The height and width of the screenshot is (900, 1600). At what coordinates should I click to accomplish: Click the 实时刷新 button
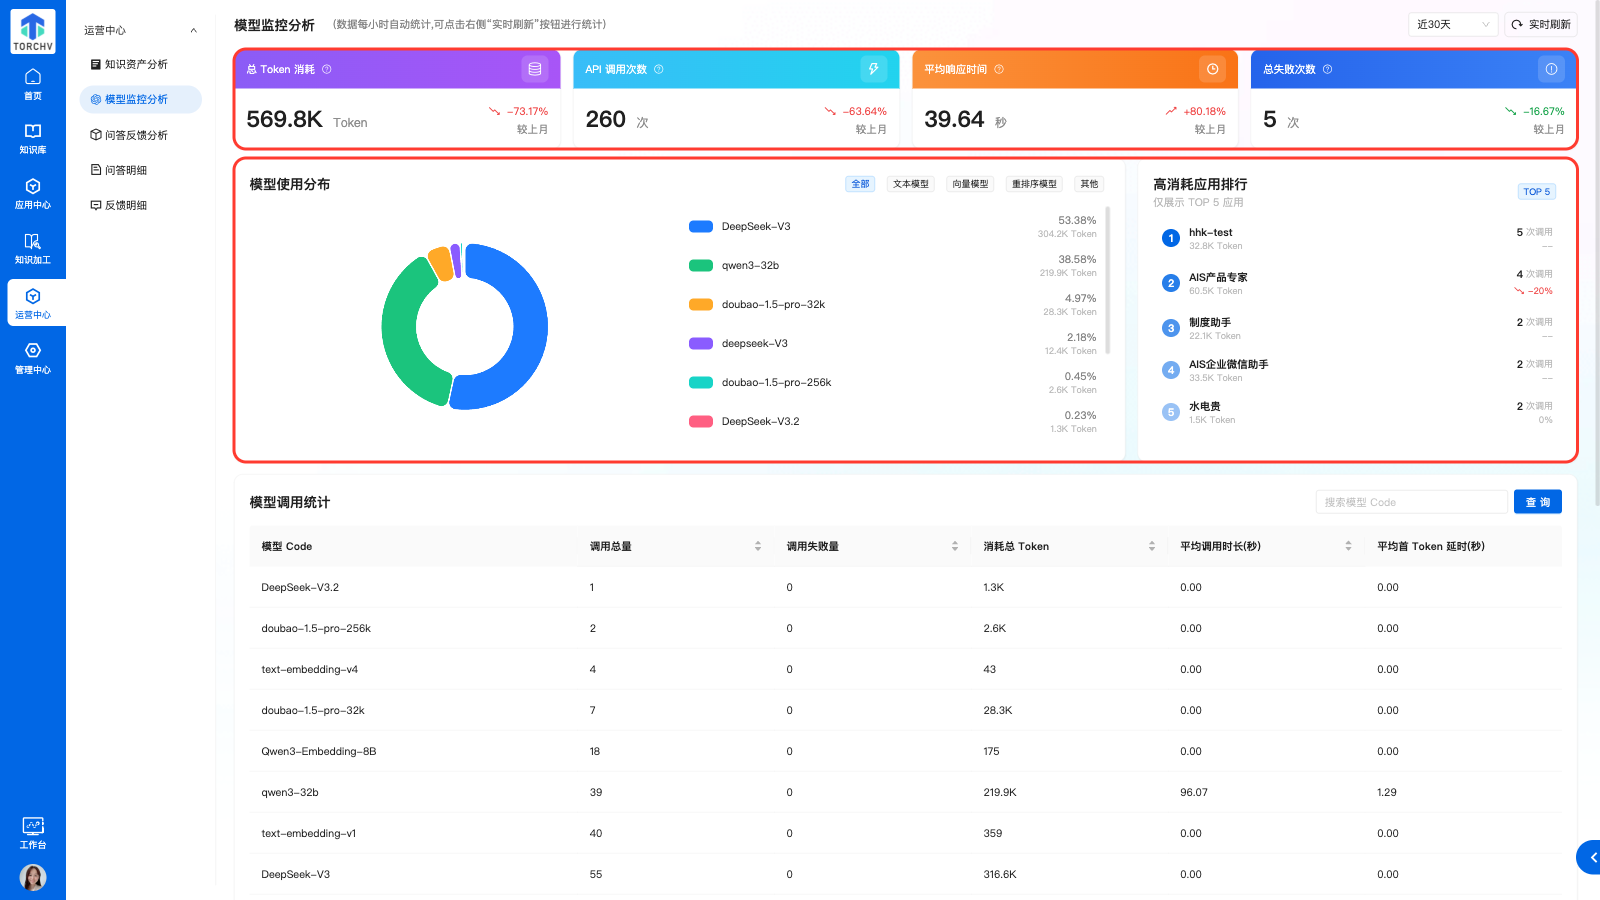1541,24
